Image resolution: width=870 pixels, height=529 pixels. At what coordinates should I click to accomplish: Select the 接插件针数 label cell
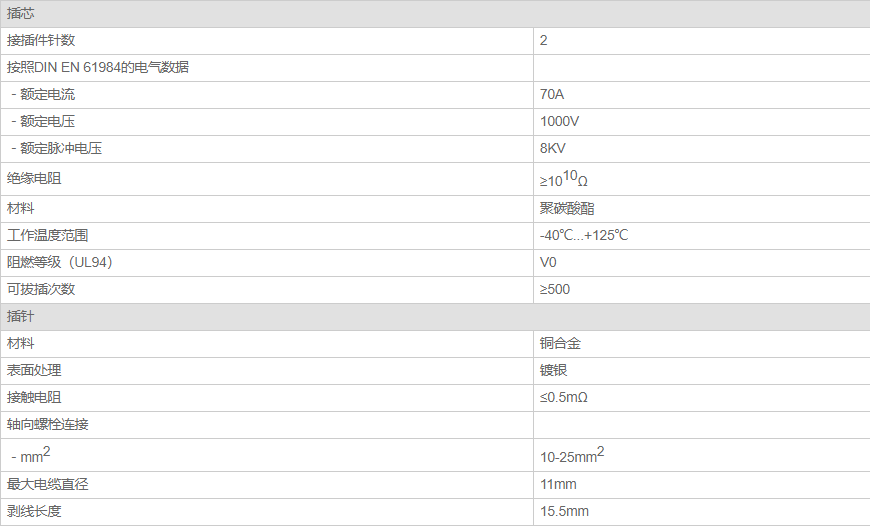tap(266, 41)
